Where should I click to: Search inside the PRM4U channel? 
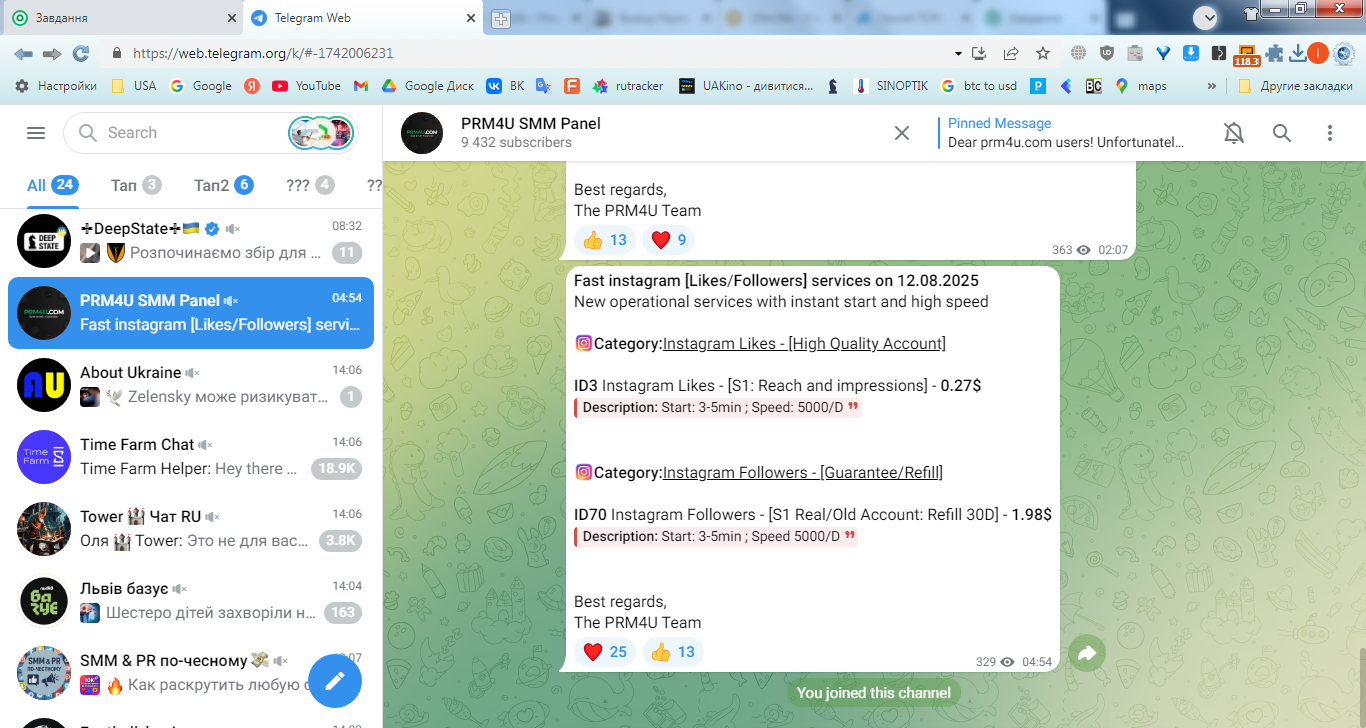click(x=1282, y=133)
